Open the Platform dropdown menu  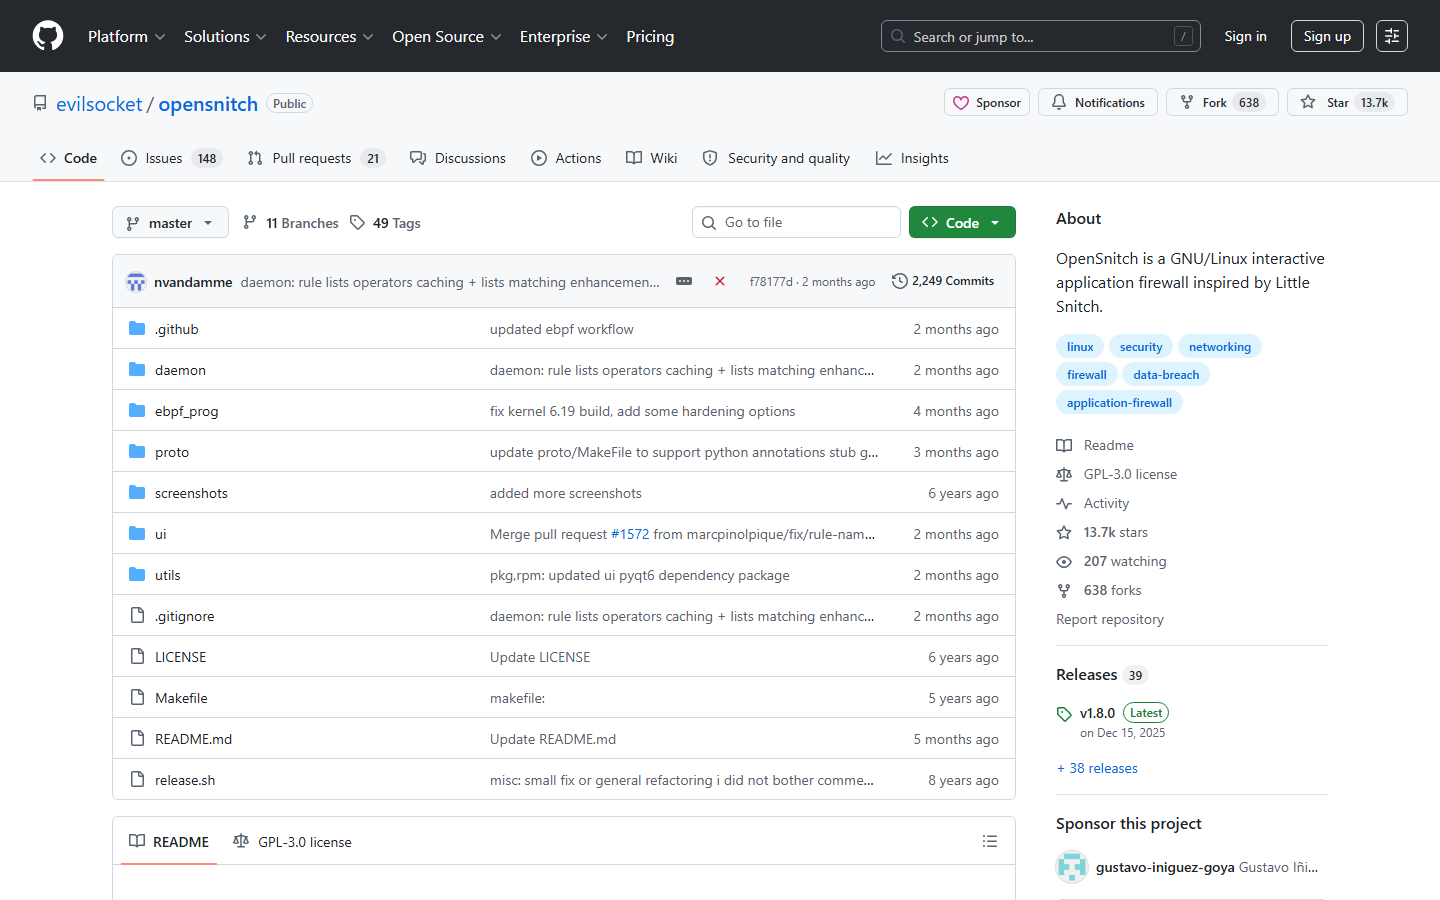coord(127,36)
